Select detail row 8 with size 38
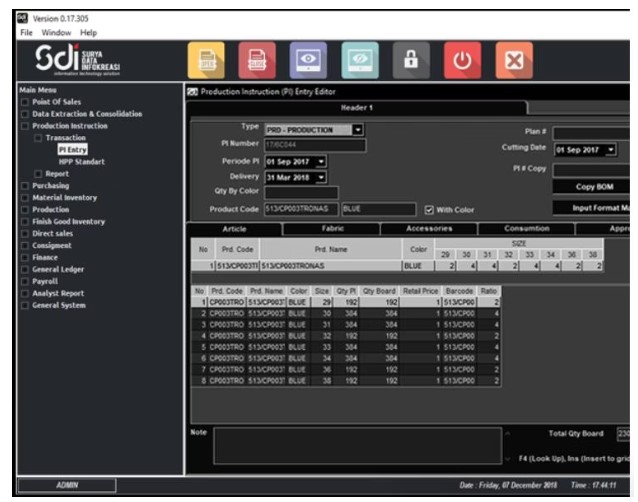The image size is (638, 502). click(x=346, y=381)
